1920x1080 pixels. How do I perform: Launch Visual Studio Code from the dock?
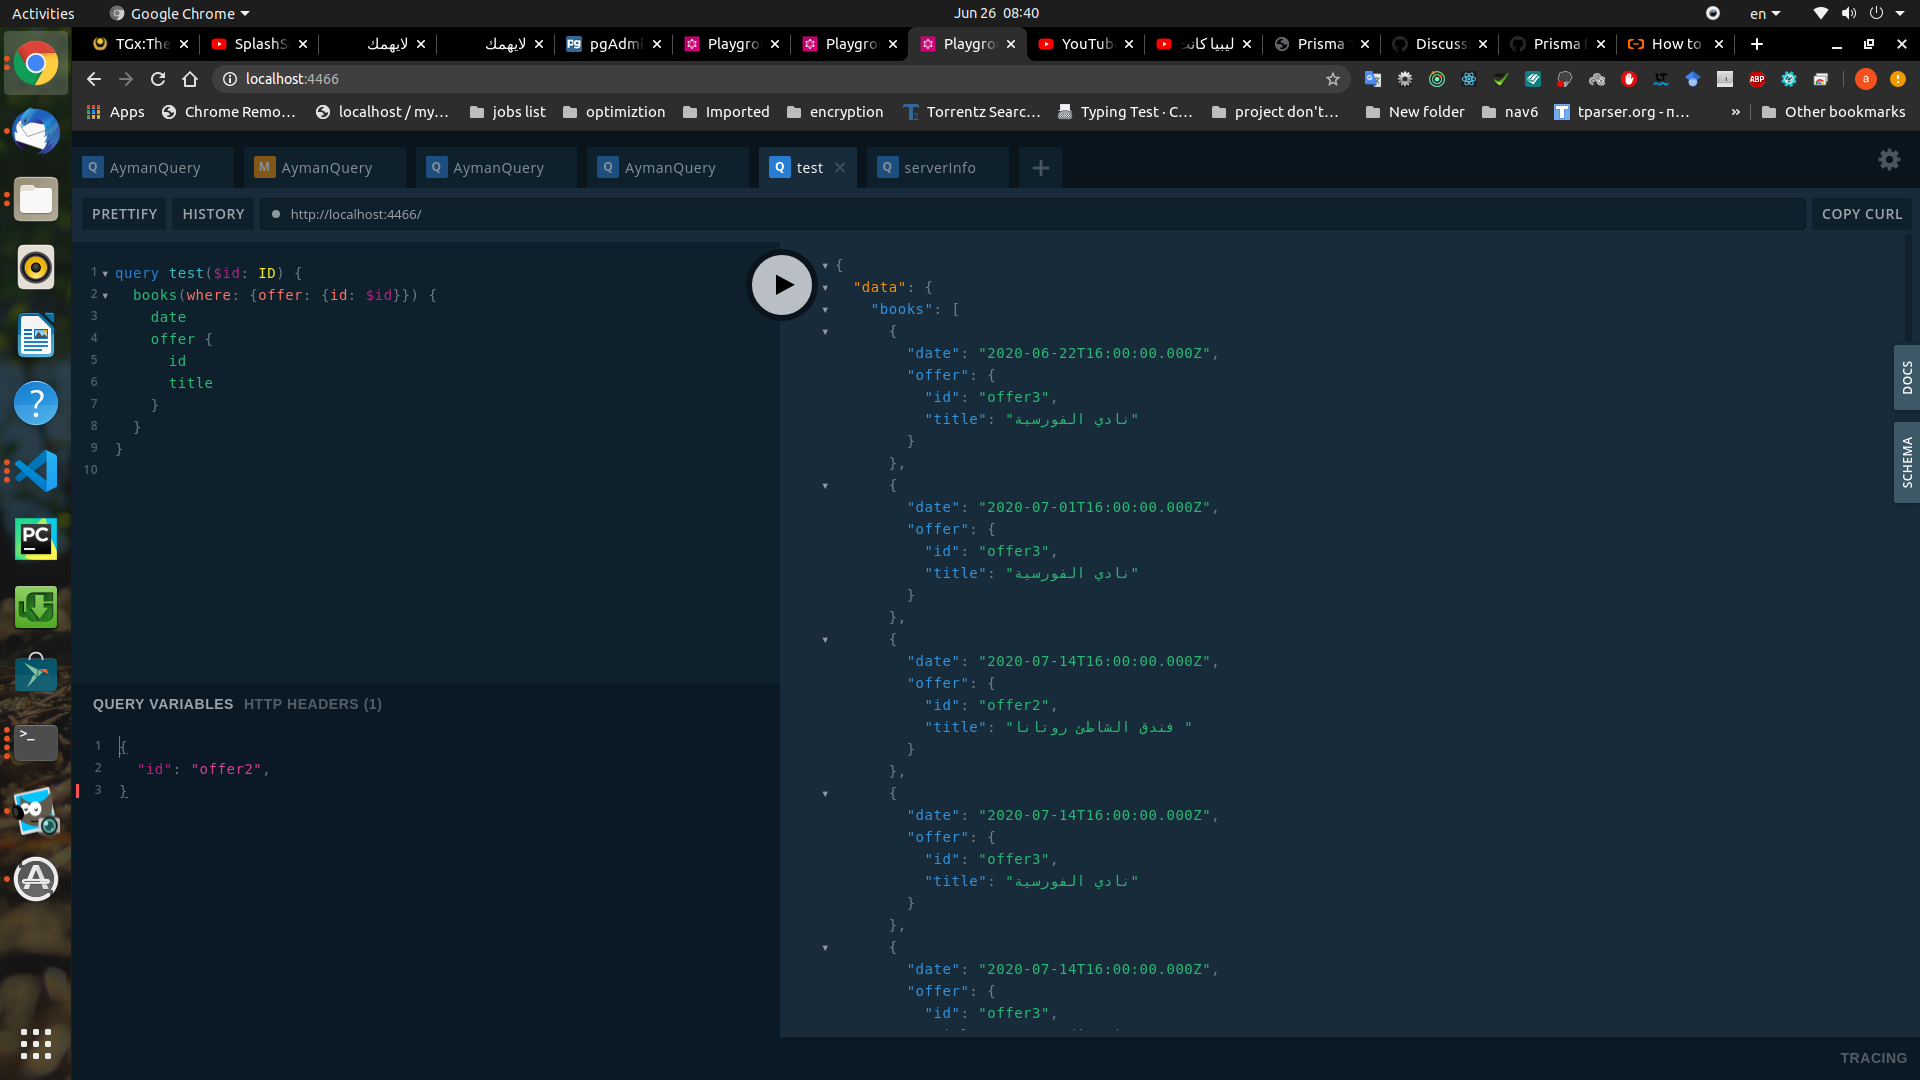coord(35,471)
